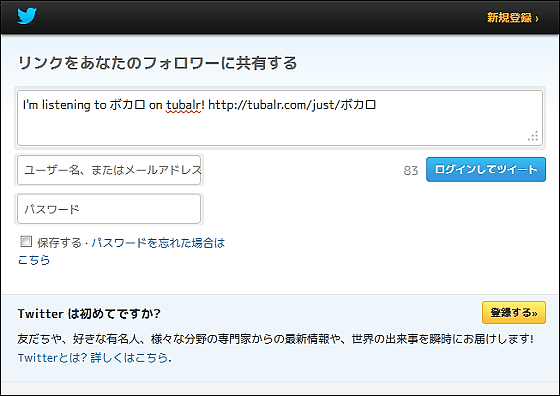Open パスワードを忘れた場合はこちら link
This screenshot has height=396, width=560.
coord(158,243)
